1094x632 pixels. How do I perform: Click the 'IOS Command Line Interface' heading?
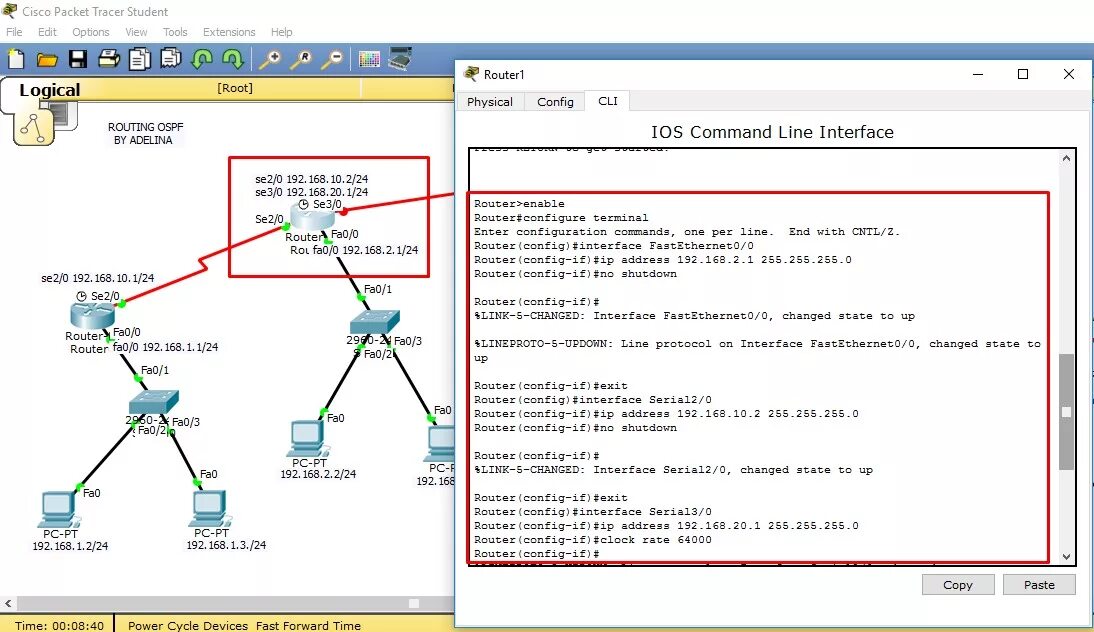point(772,132)
